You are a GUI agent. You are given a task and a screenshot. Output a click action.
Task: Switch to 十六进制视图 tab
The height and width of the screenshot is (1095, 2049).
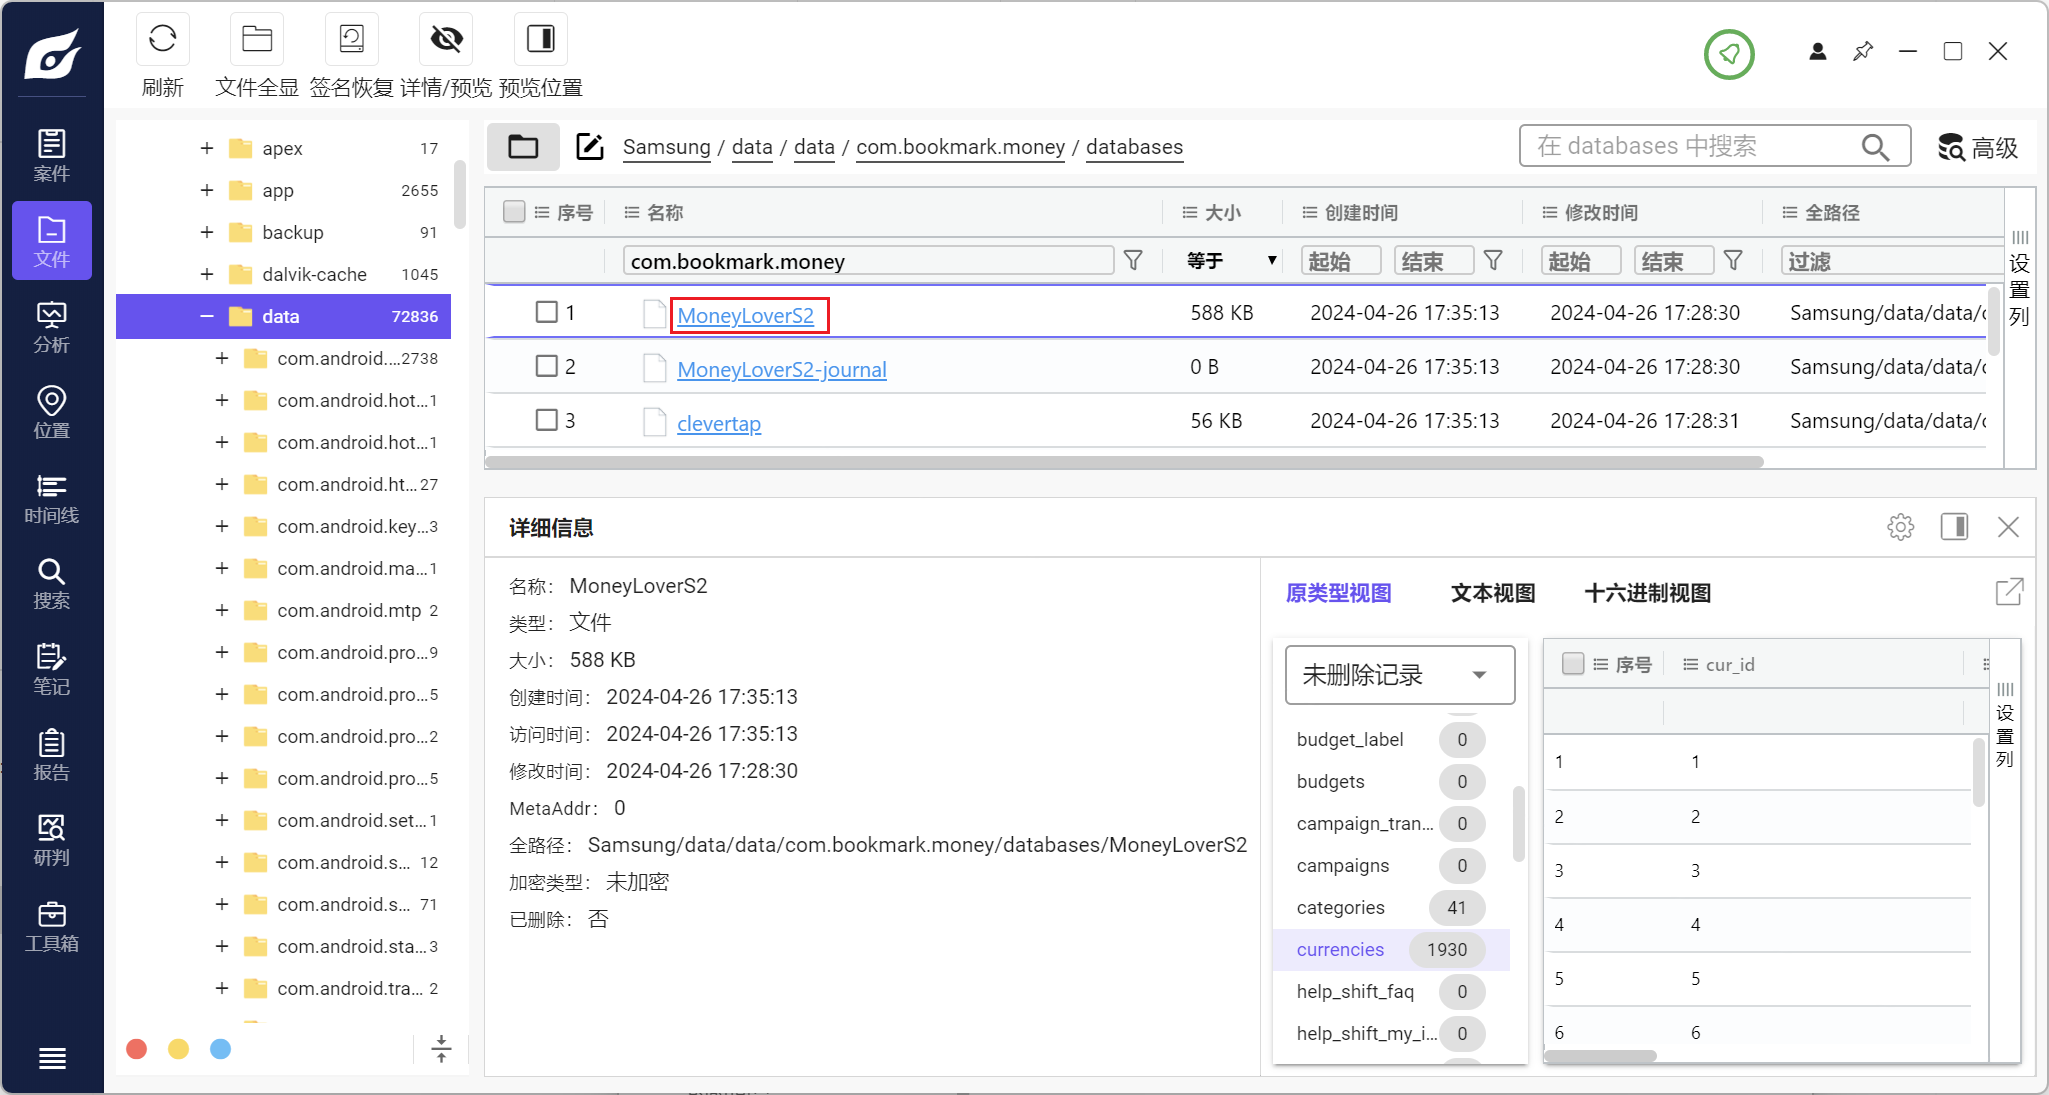point(1647,593)
